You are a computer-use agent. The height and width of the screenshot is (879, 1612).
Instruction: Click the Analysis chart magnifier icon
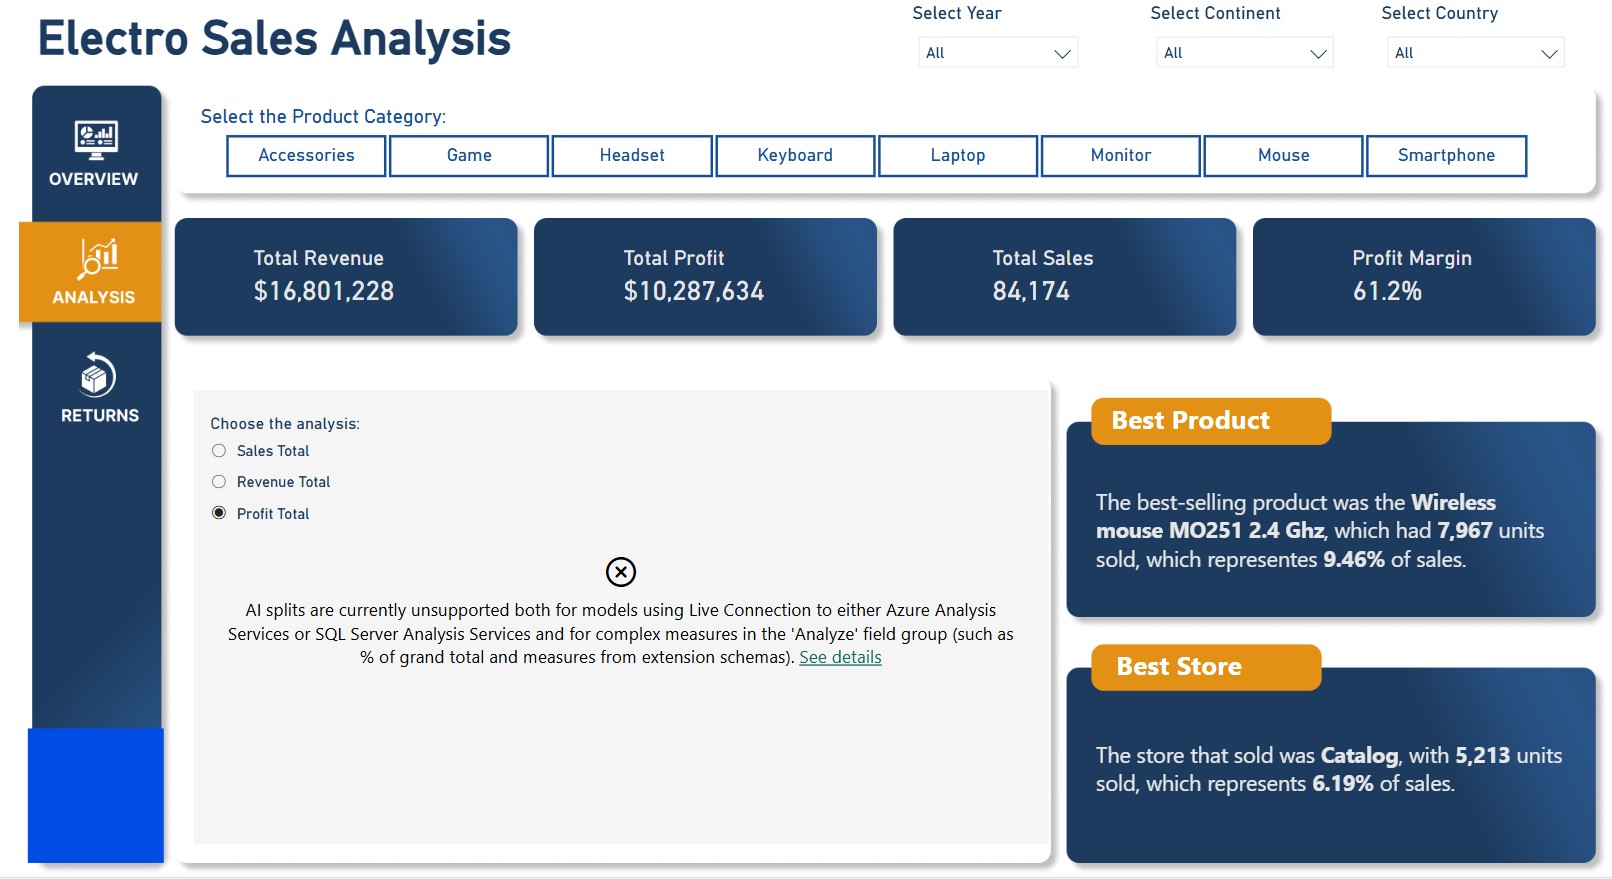point(97,258)
